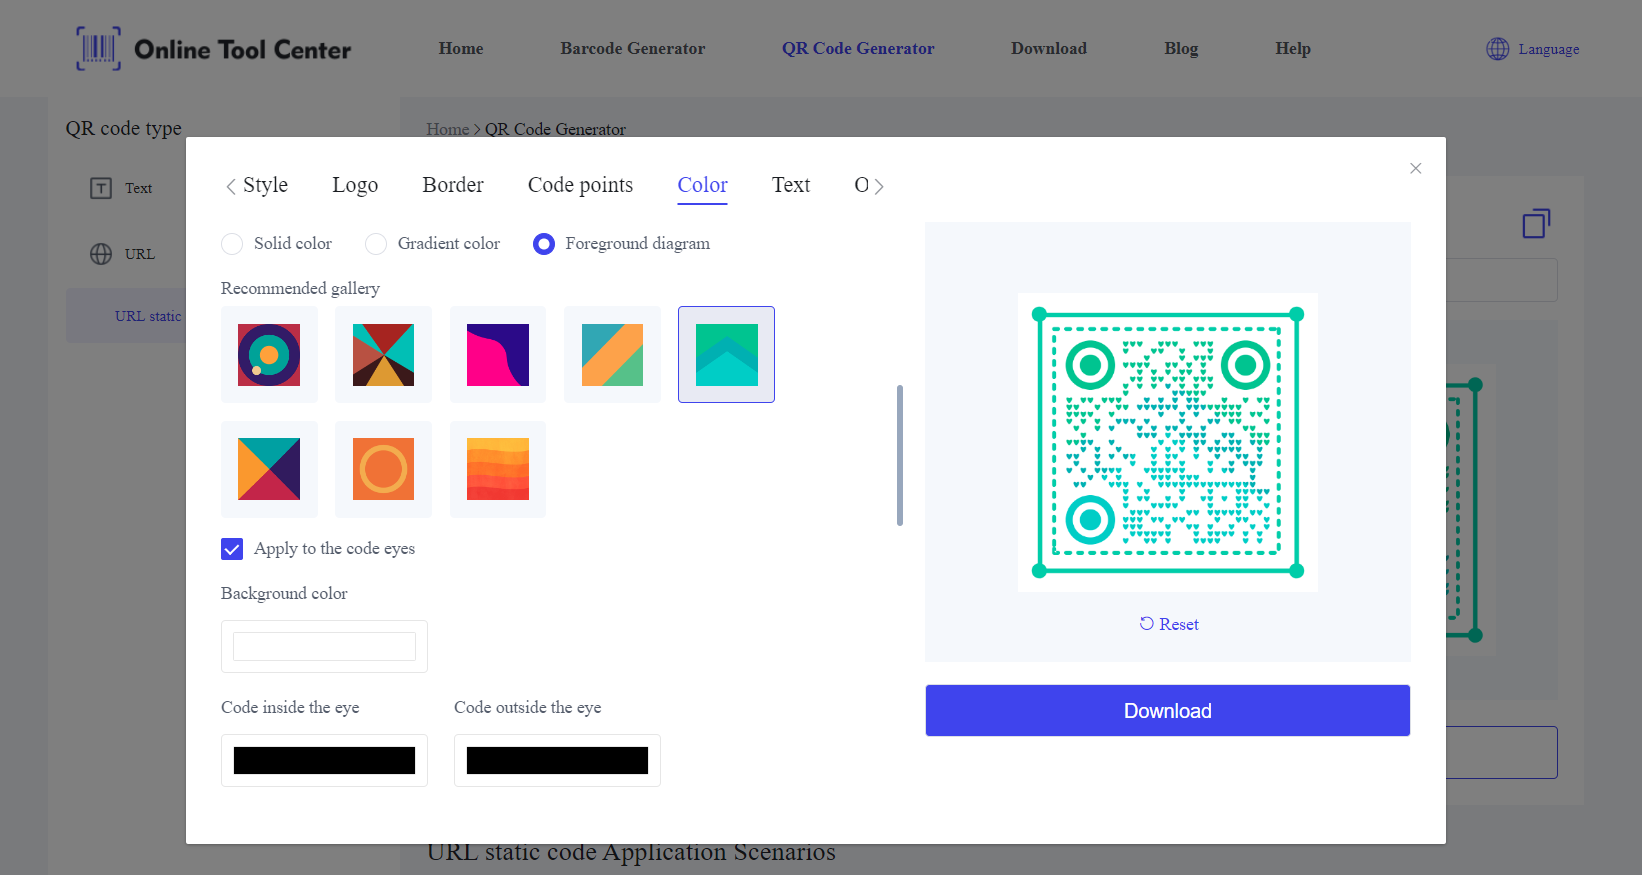Pick the pink and navy wave pattern
Image resolution: width=1642 pixels, height=875 pixels.
[x=498, y=355]
